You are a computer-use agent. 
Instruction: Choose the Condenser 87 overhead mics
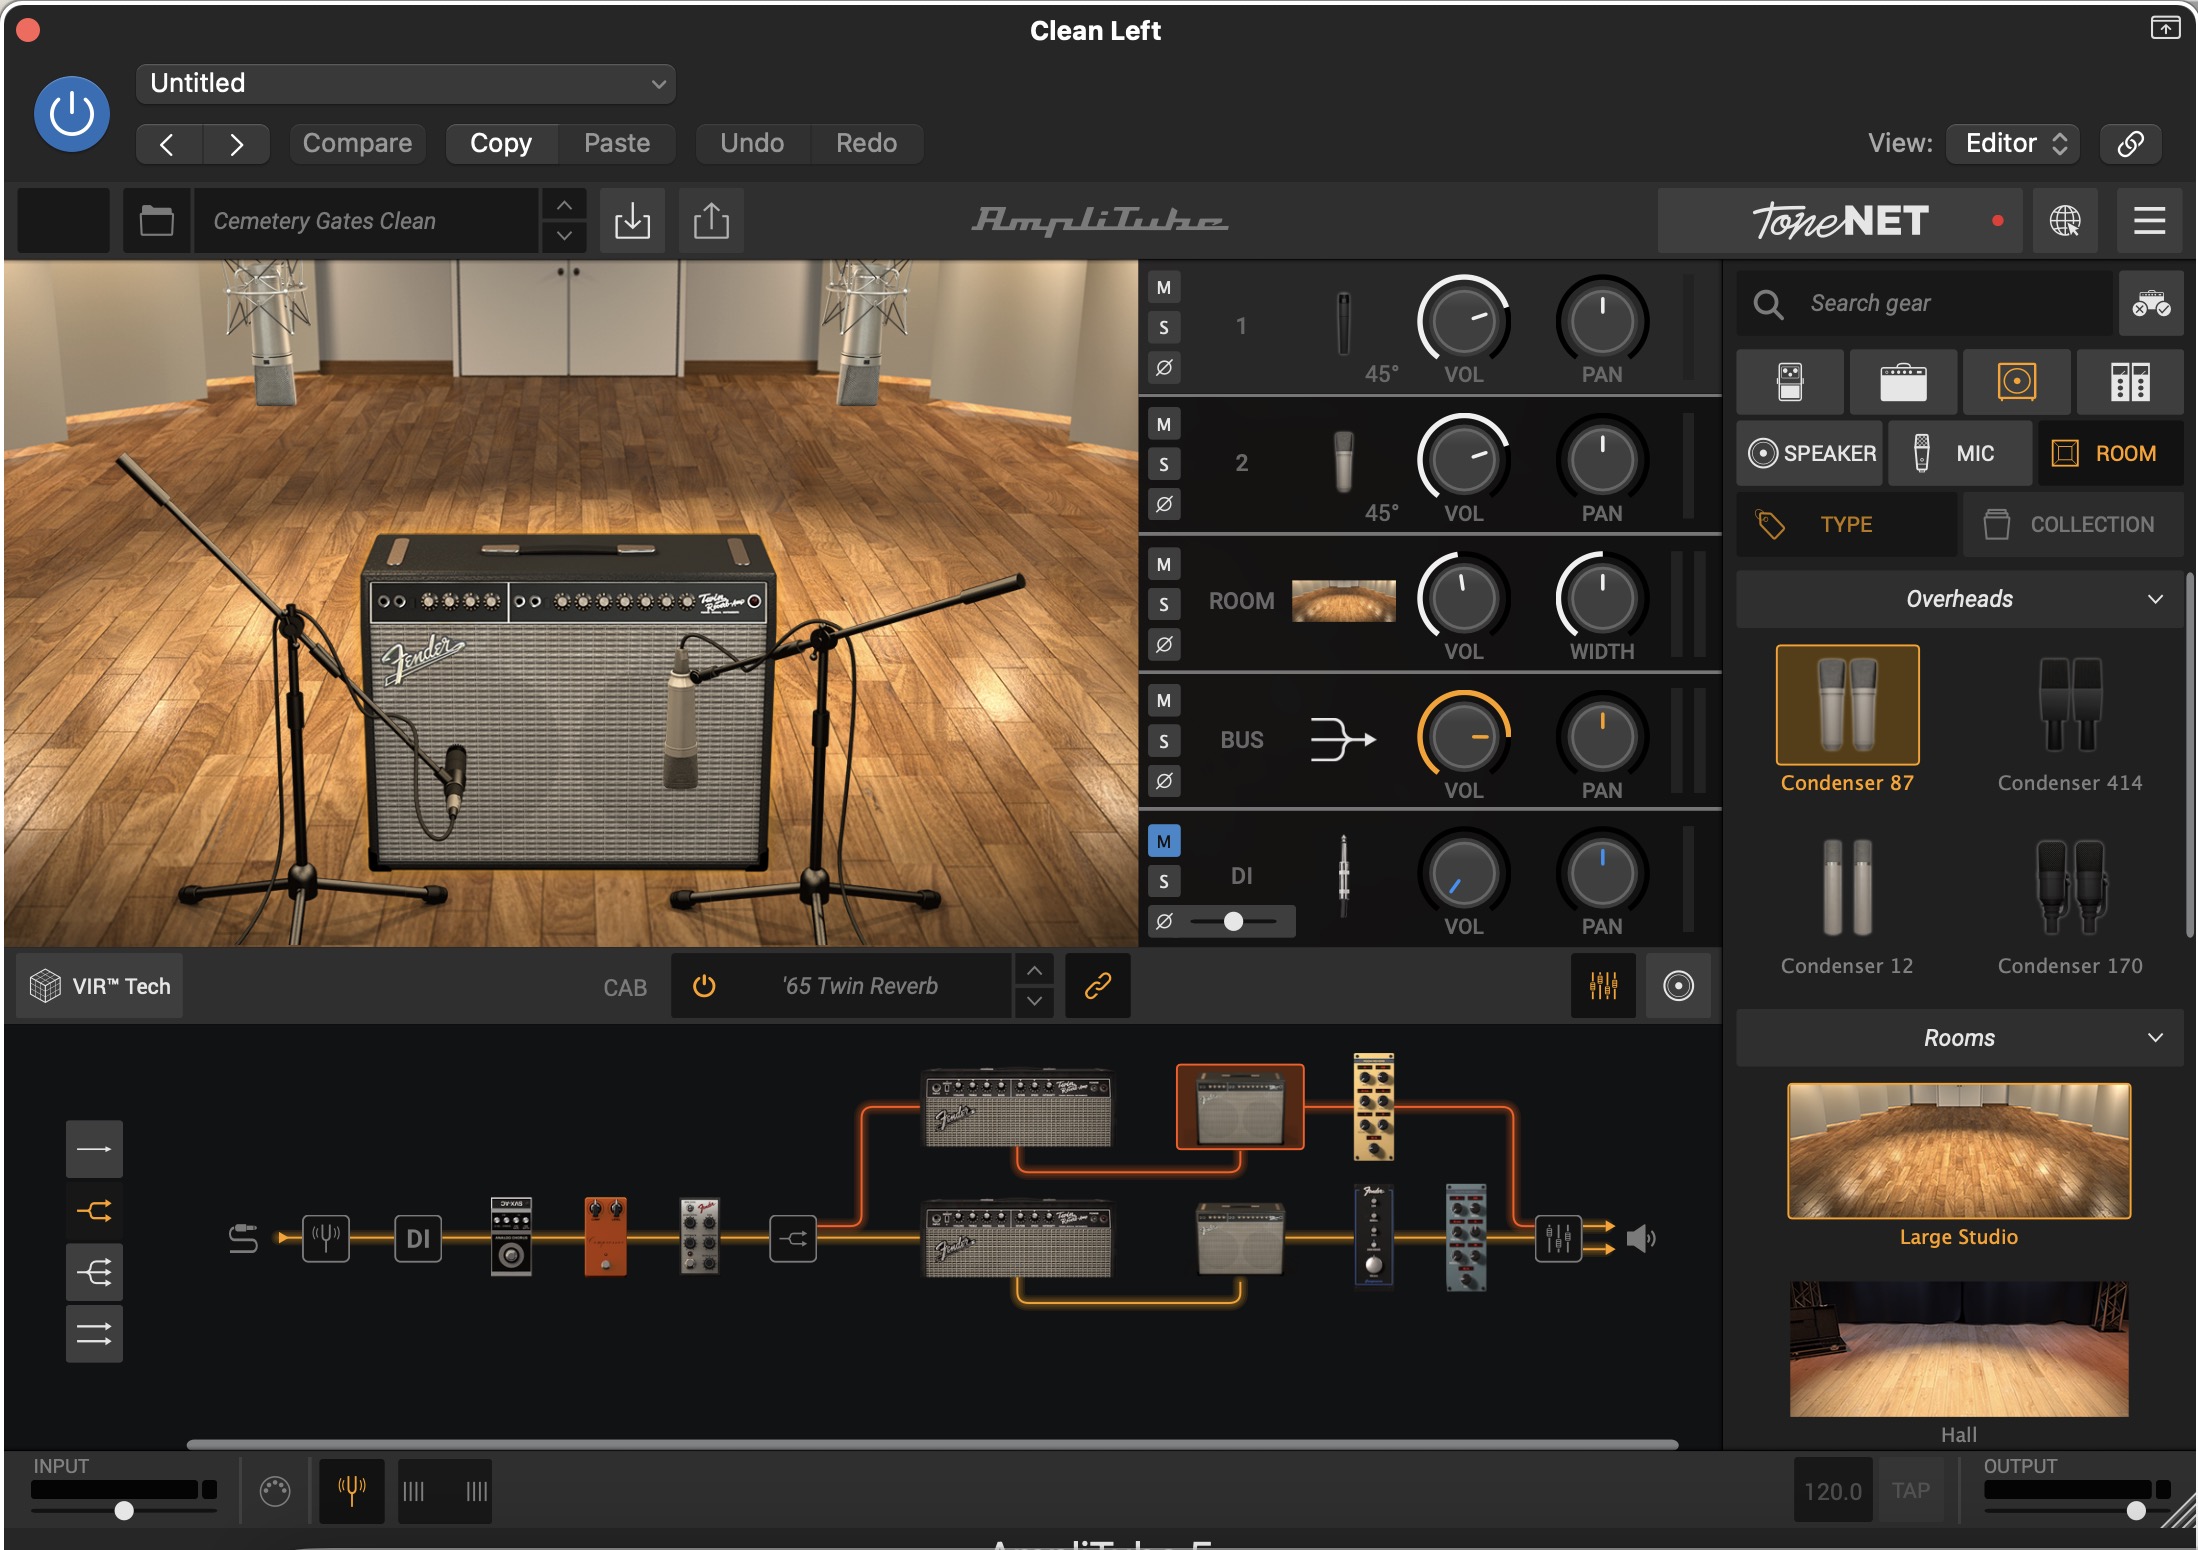[x=1847, y=720]
